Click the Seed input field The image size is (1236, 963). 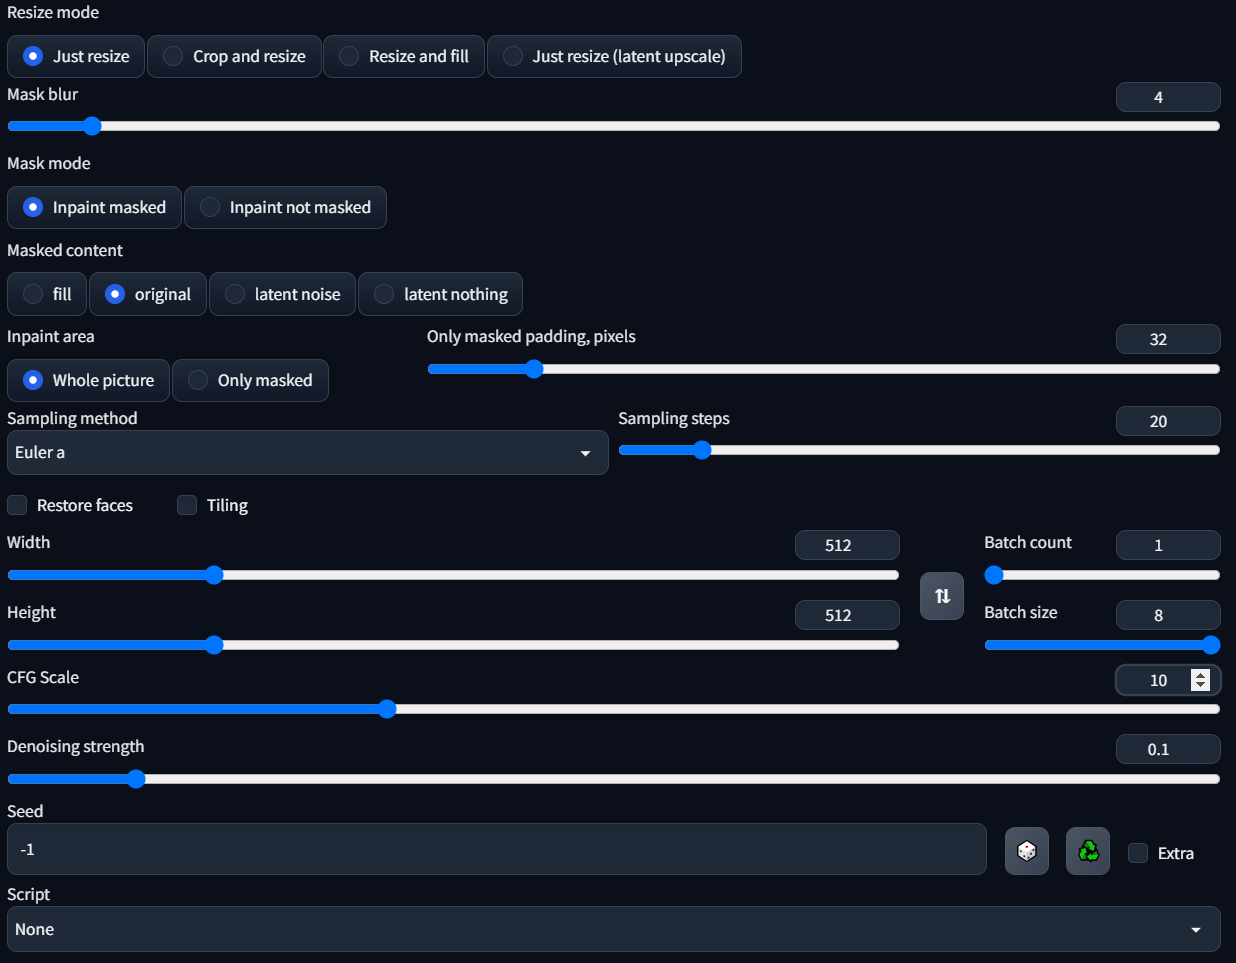coord(496,849)
